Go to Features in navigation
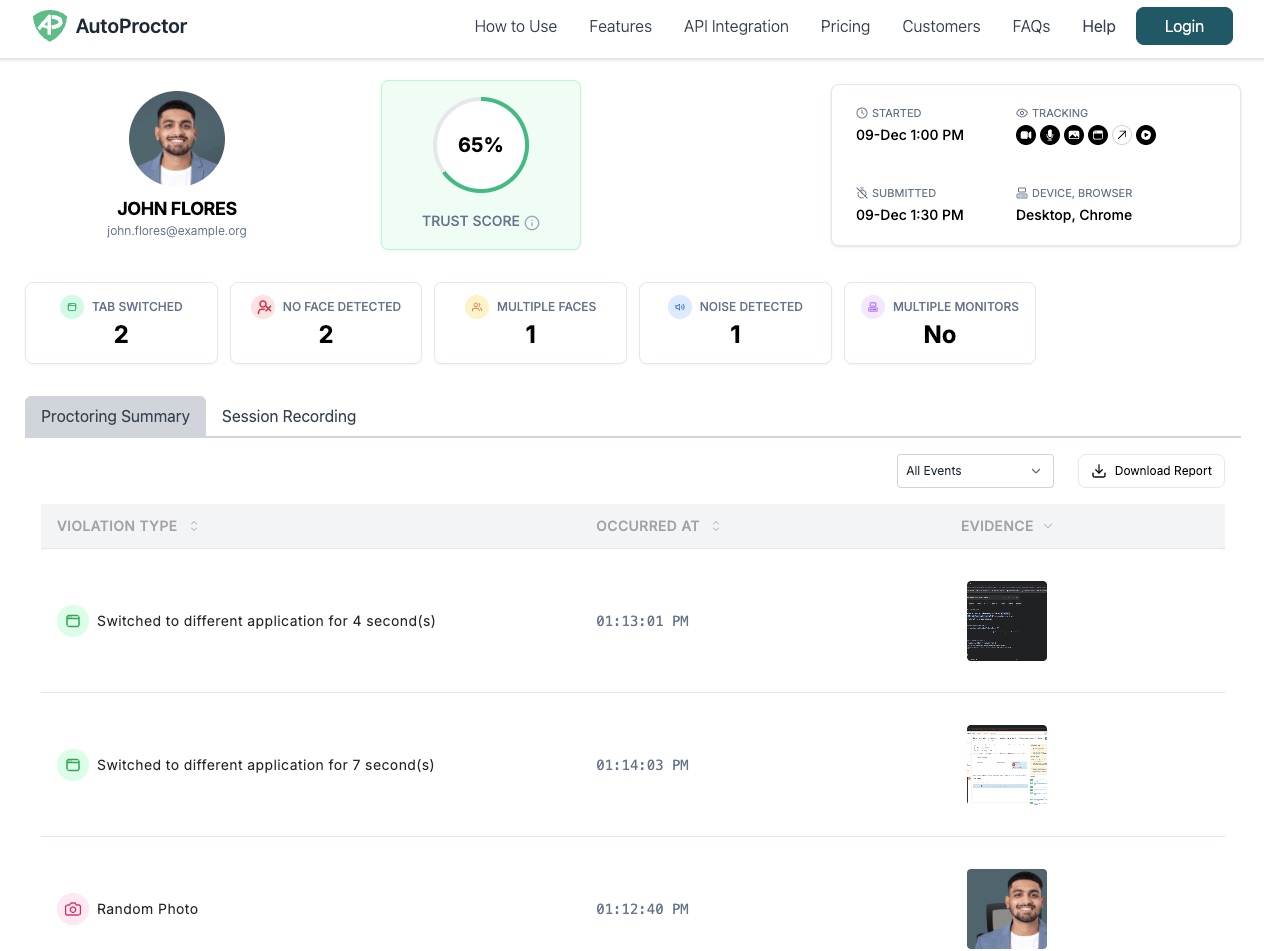This screenshot has width=1264, height=951. (x=621, y=26)
